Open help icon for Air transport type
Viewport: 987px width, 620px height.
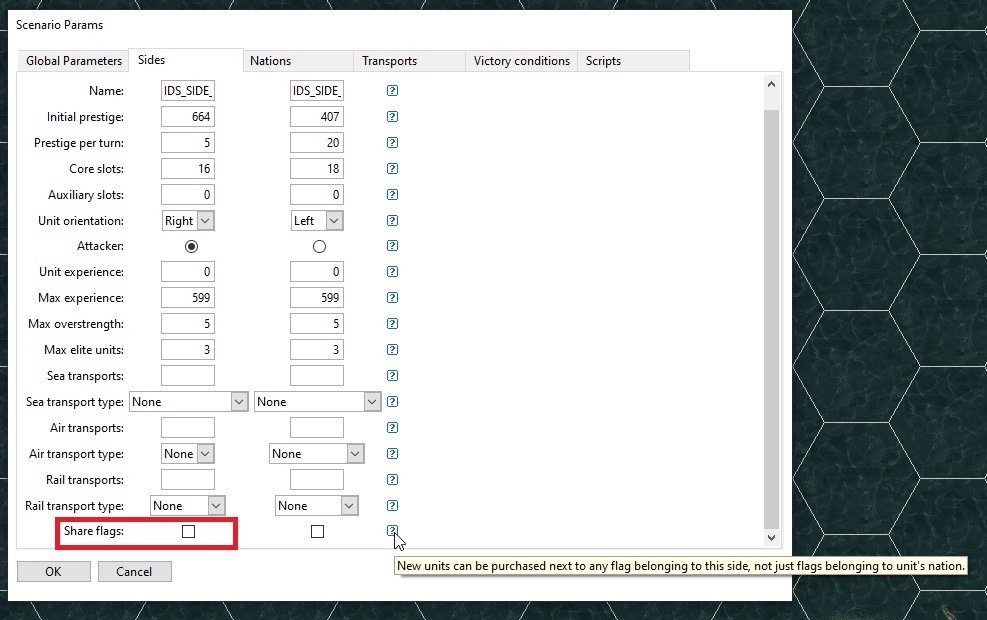(x=392, y=454)
